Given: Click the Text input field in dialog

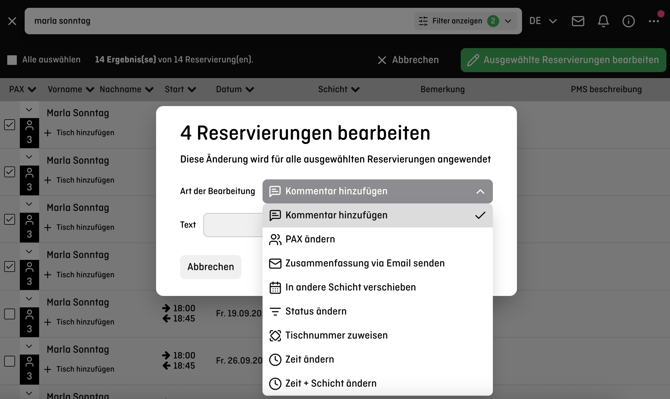Looking at the screenshot, I should click(233, 225).
